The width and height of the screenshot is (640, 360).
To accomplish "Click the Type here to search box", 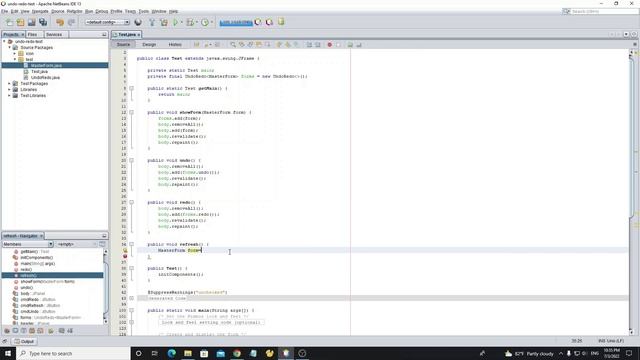I will (73, 353).
